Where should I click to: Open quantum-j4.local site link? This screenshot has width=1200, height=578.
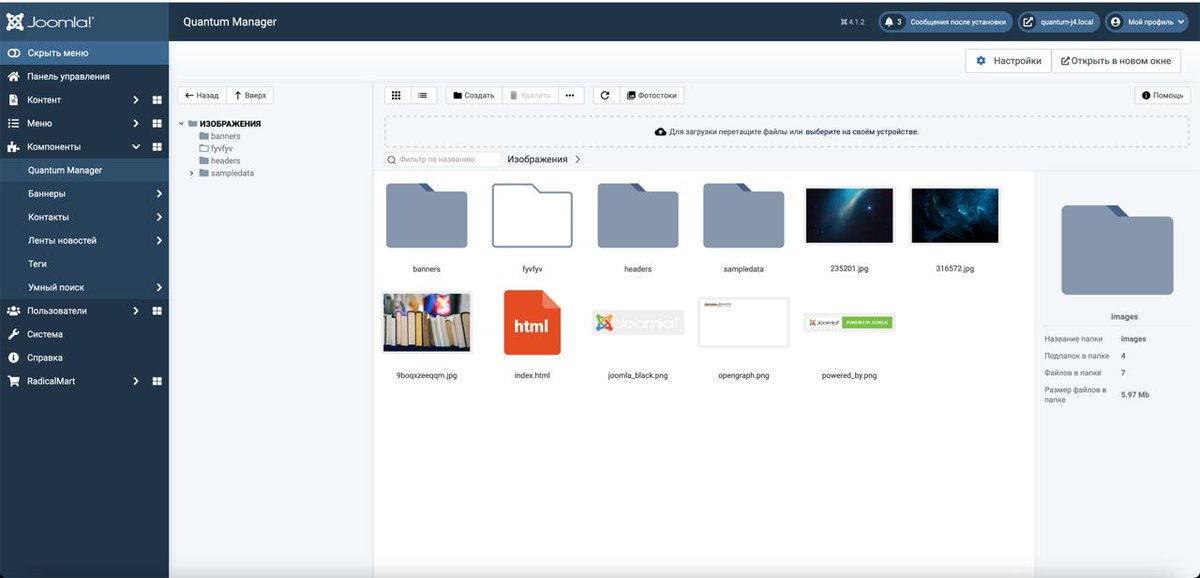click(1058, 21)
